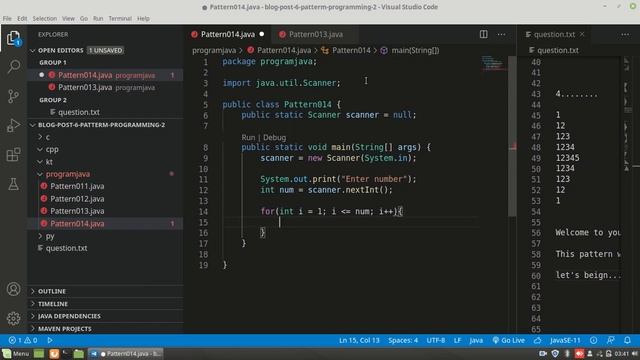Open the Run menu
Image resolution: width=640 pixels, height=360 pixels.
[98, 18]
